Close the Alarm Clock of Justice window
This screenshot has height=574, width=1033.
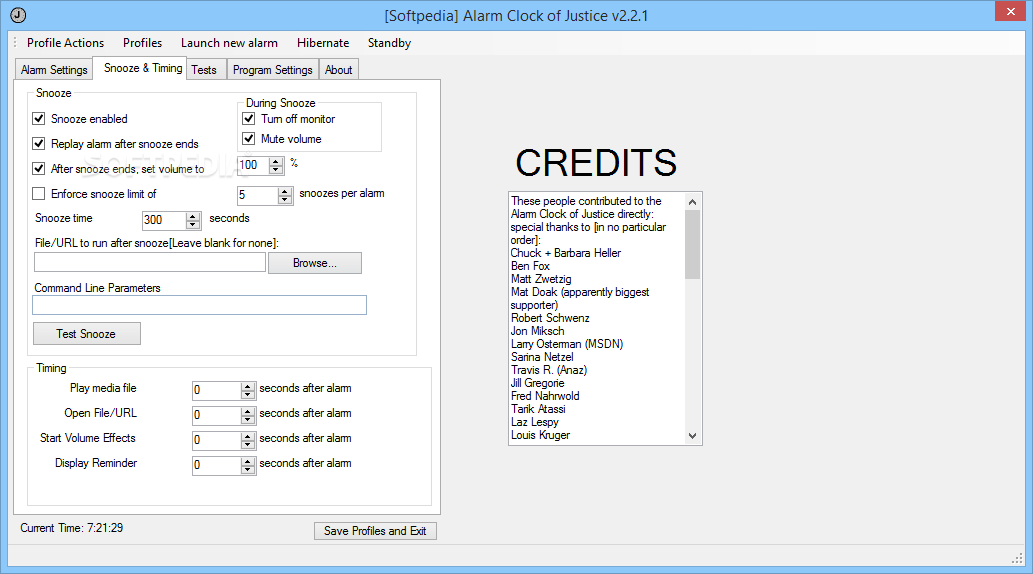pyautogui.click(x=1011, y=11)
